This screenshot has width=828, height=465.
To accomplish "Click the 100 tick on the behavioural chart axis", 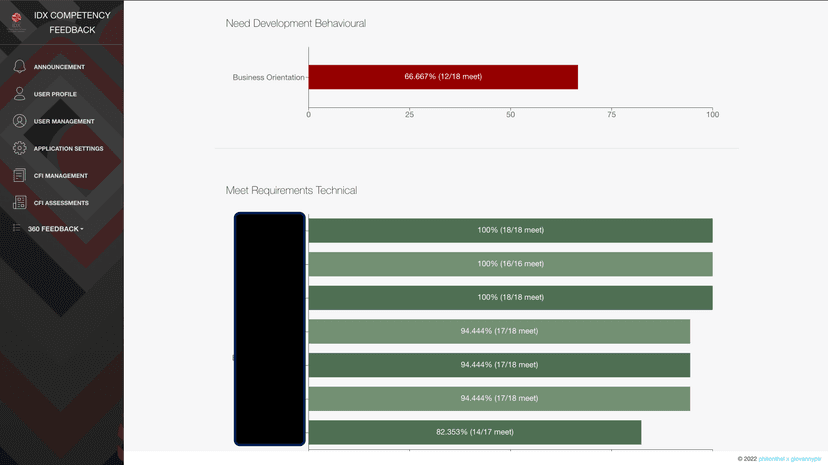I will pos(712,115).
